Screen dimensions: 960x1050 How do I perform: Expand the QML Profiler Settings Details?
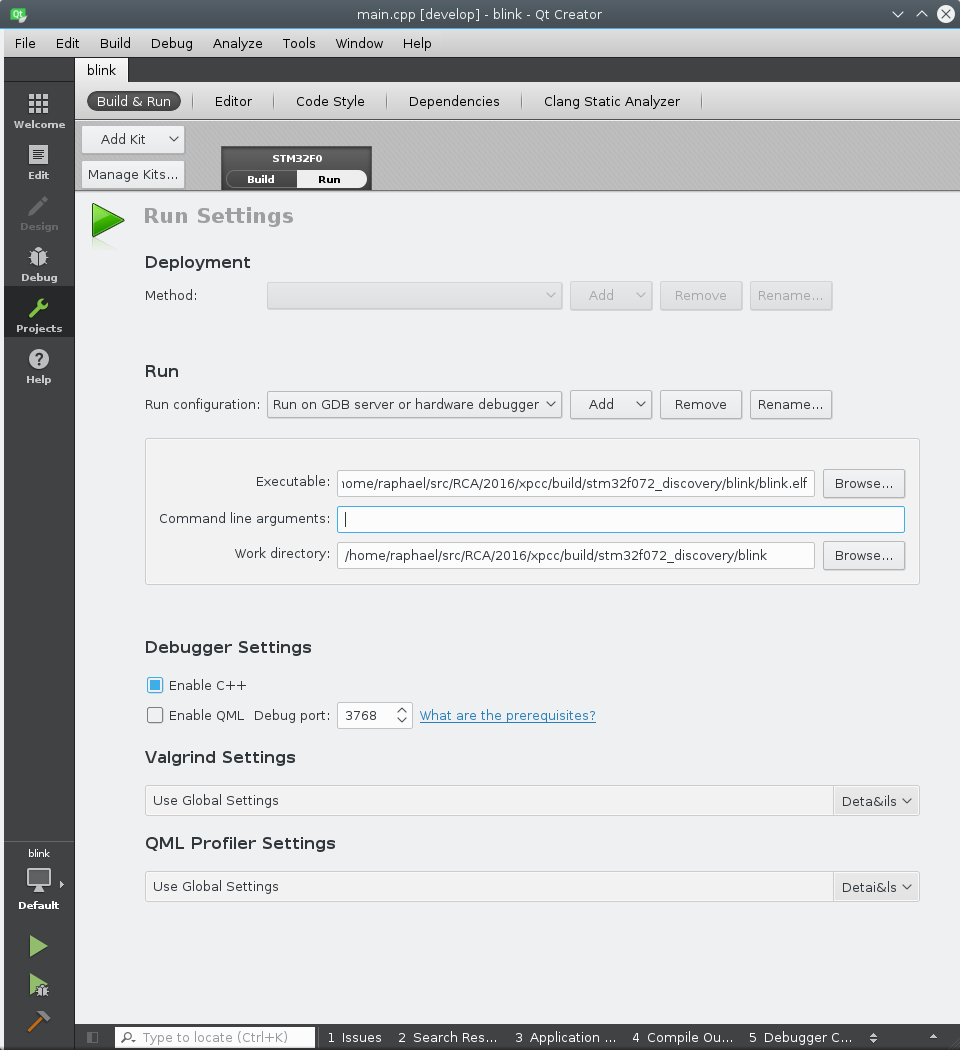coord(876,887)
